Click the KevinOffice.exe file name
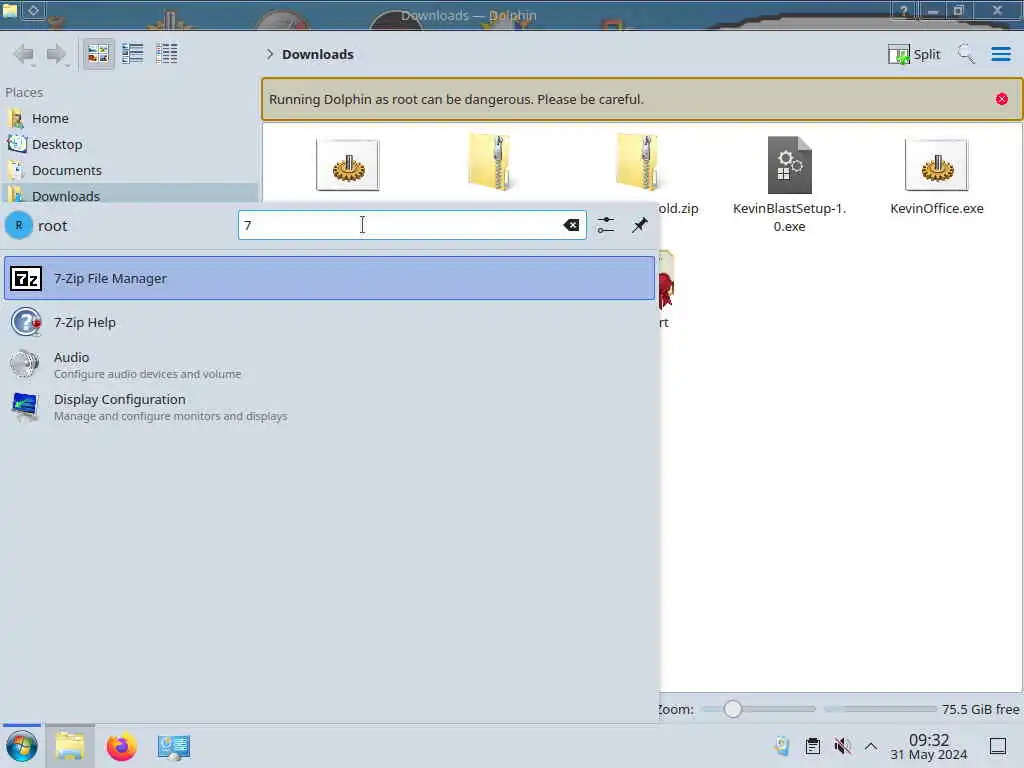 [x=936, y=208]
